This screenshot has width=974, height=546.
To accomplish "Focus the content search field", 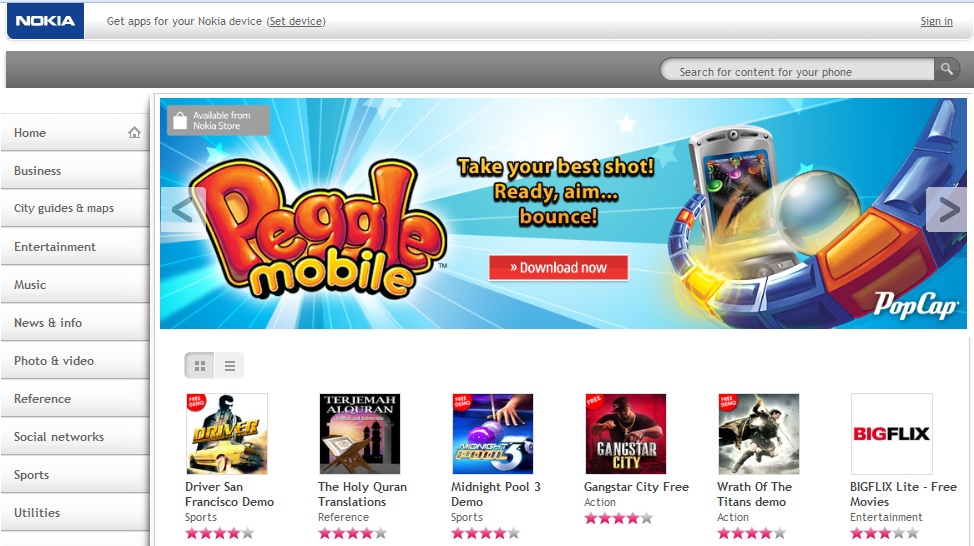I will click(x=798, y=70).
